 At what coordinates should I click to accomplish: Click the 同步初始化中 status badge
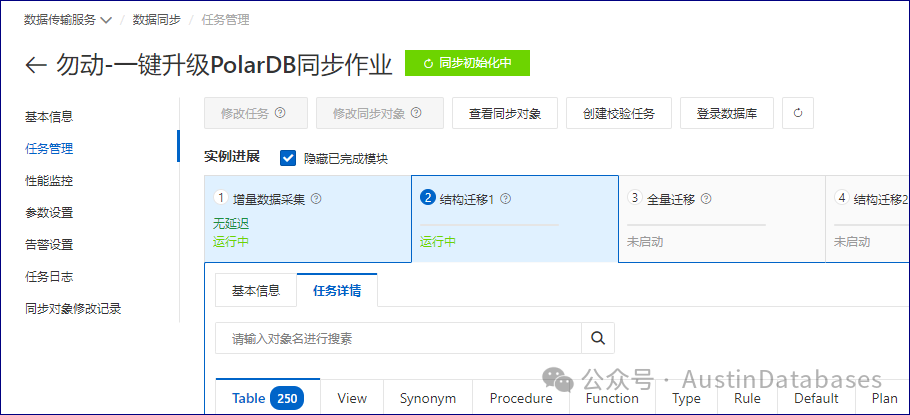[467, 63]
